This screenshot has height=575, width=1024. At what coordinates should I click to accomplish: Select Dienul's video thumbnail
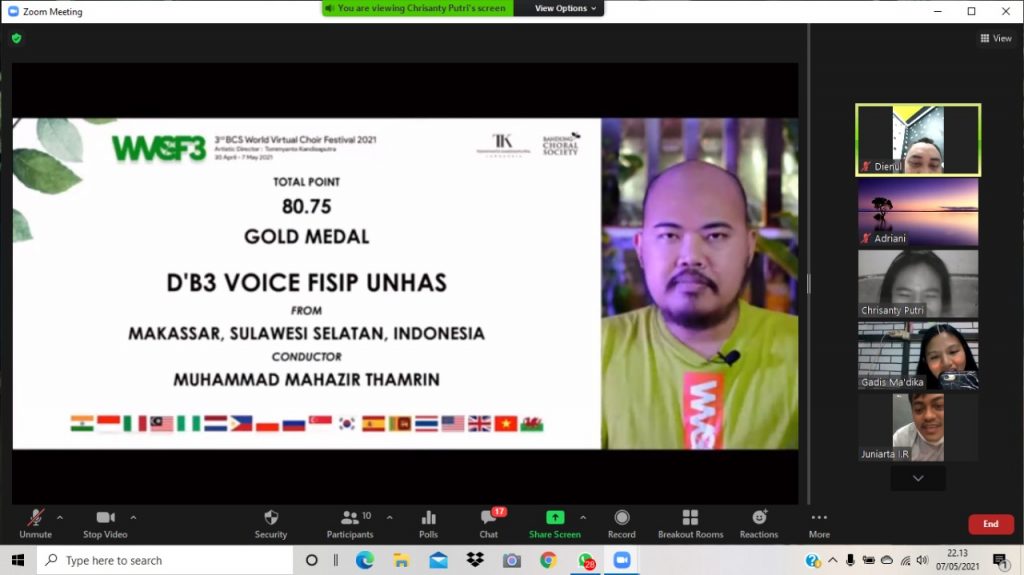pos(918,140)
